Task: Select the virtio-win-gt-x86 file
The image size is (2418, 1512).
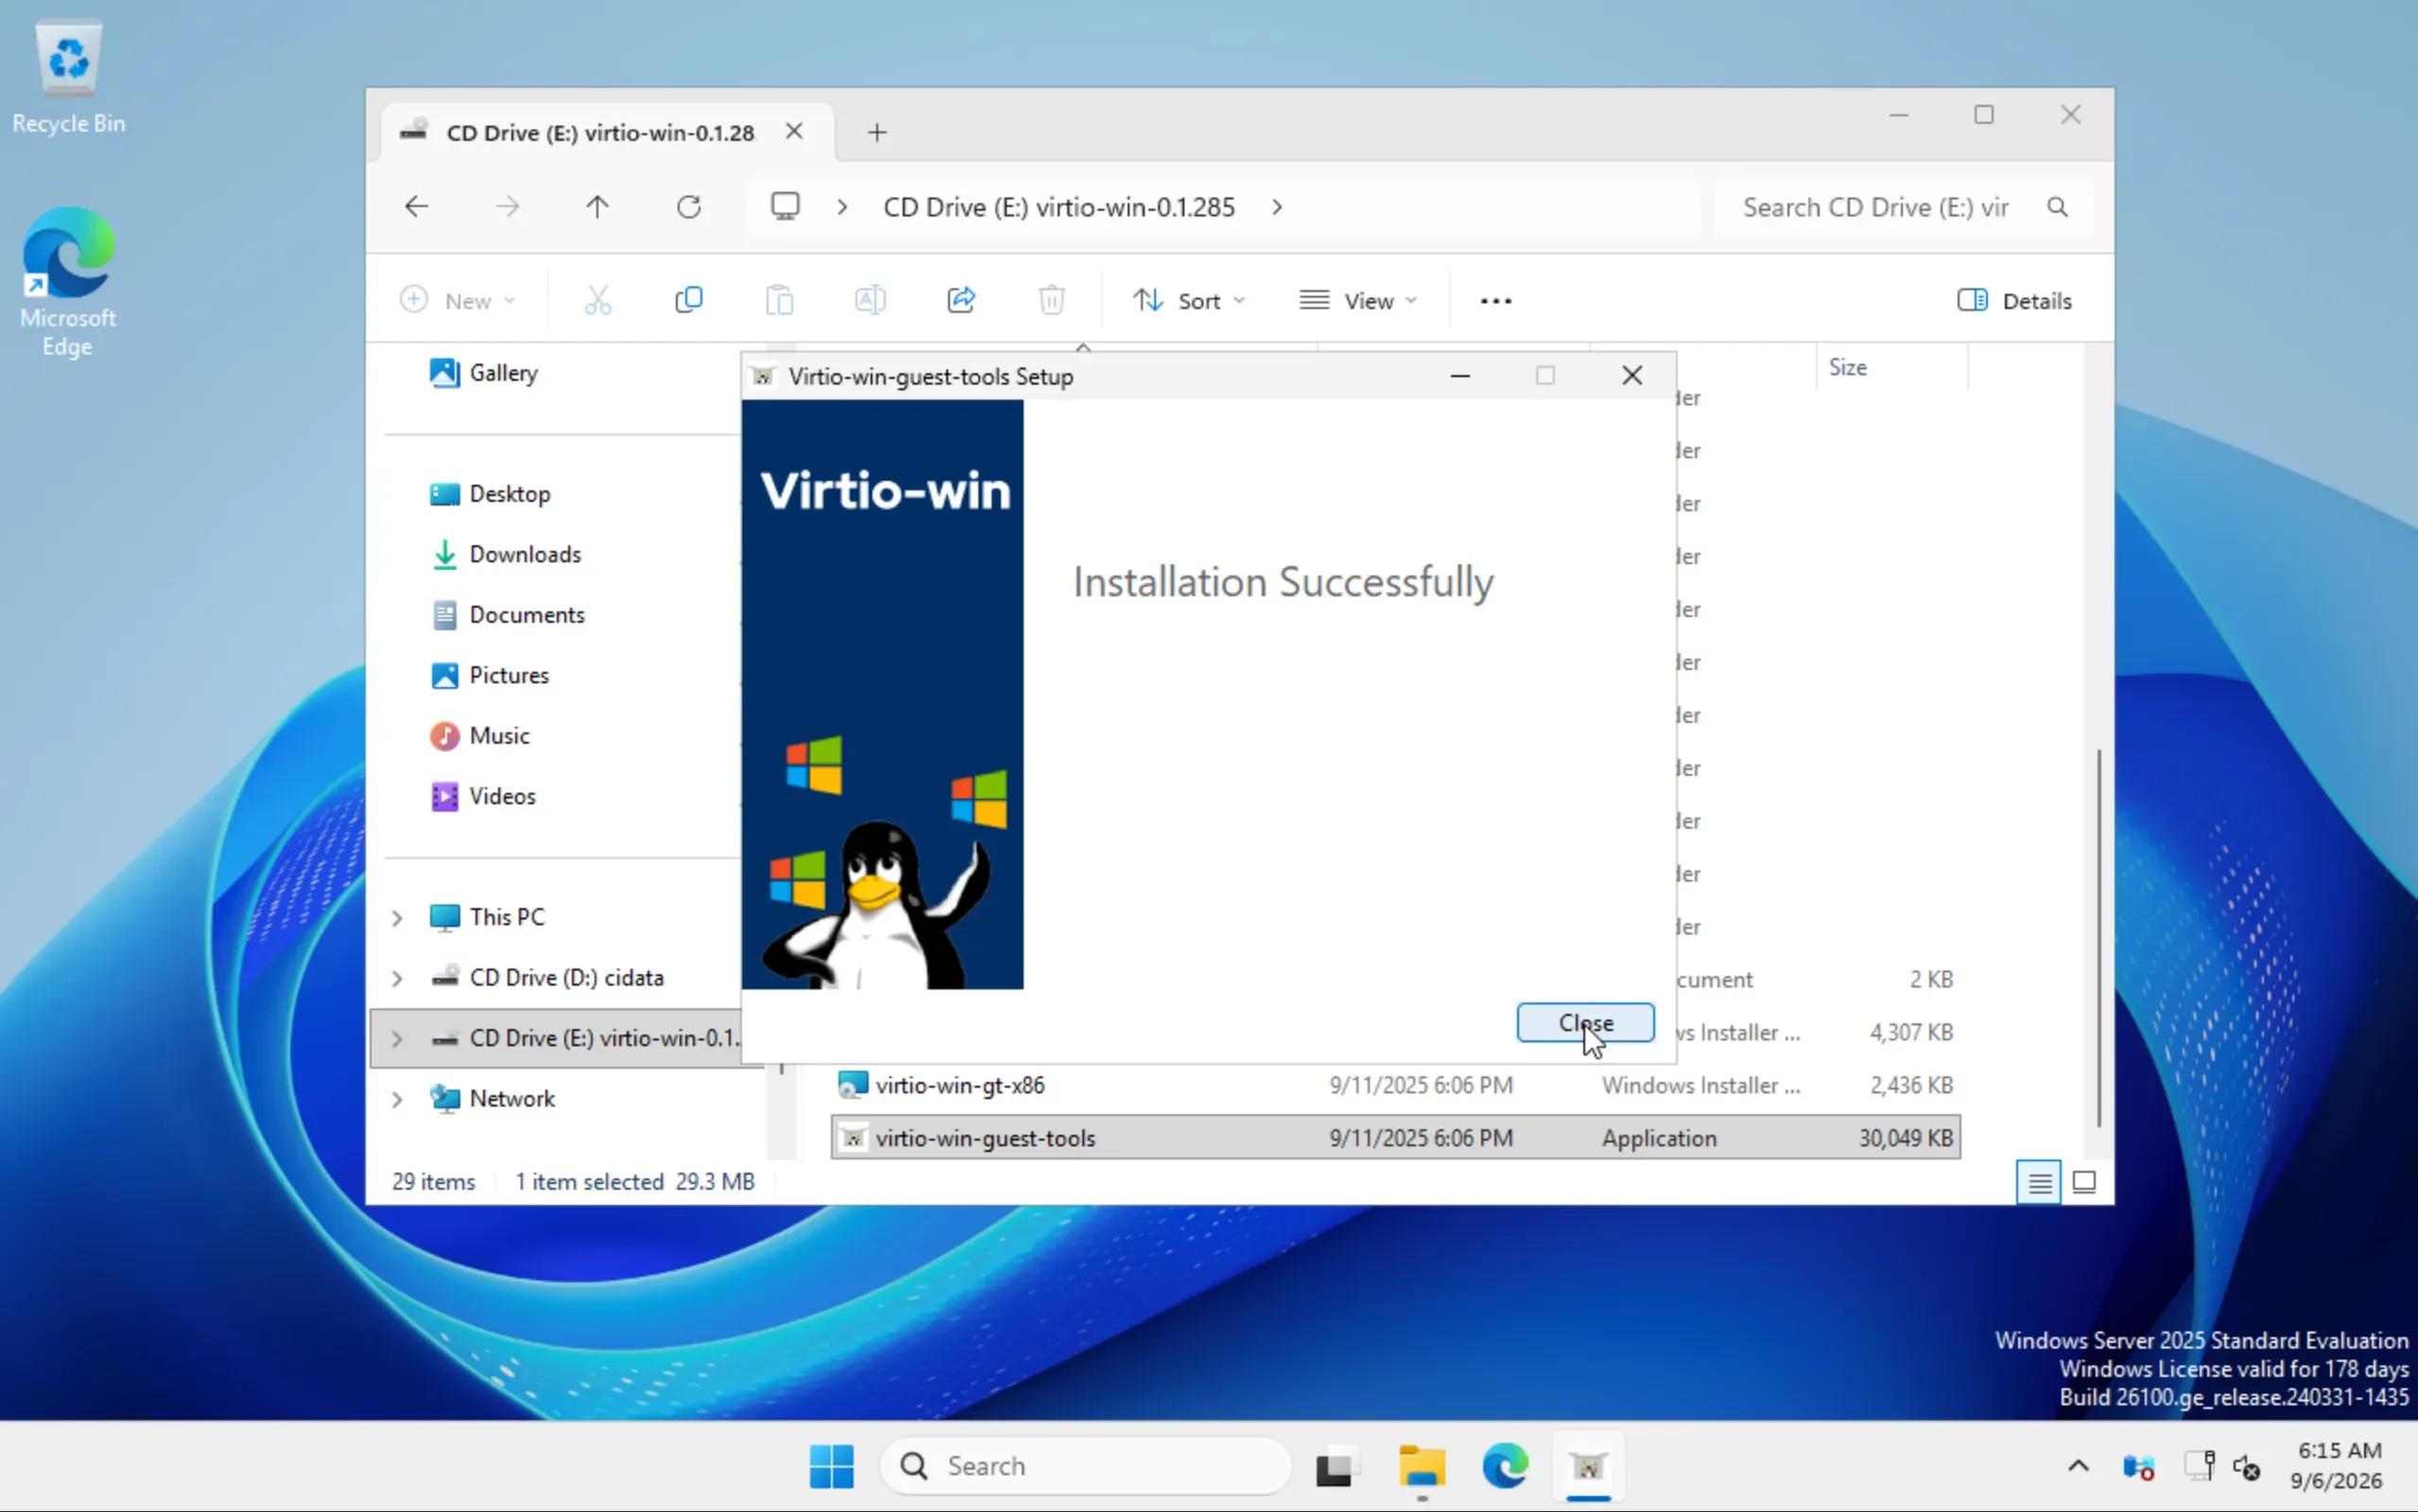Action: [1395, 1085]
